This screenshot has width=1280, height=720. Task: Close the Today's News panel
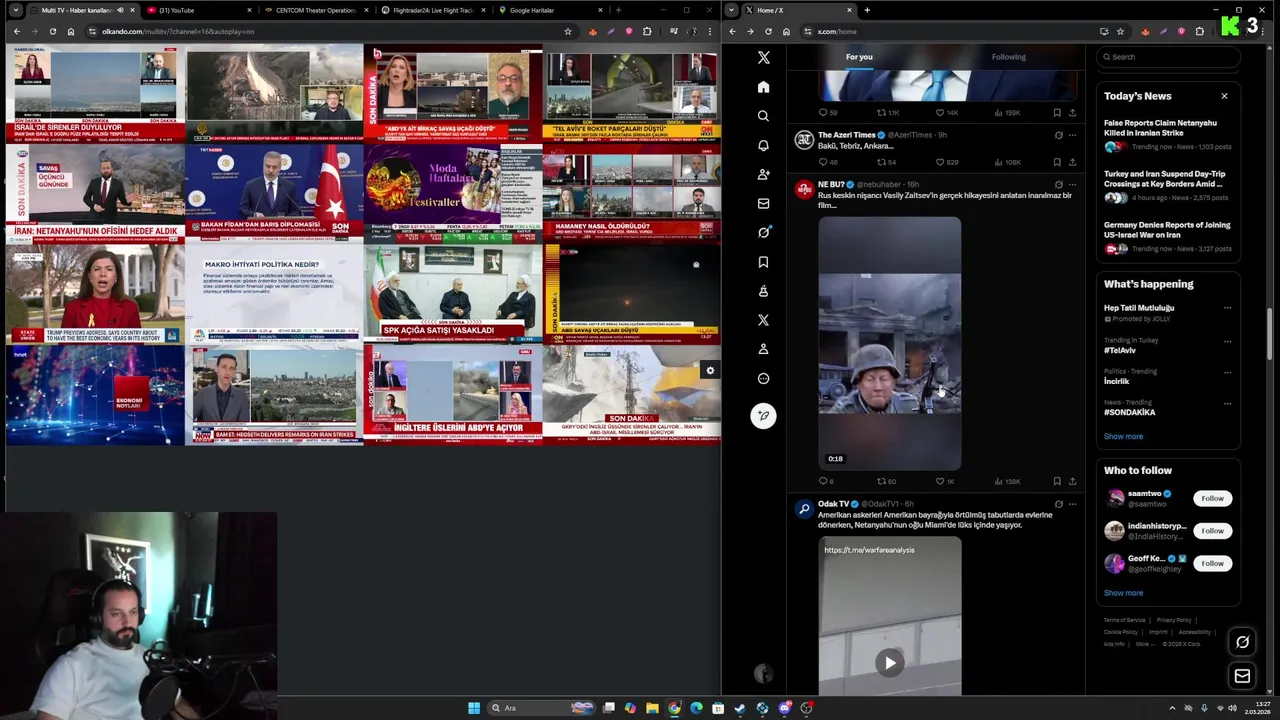point(1224,96)
